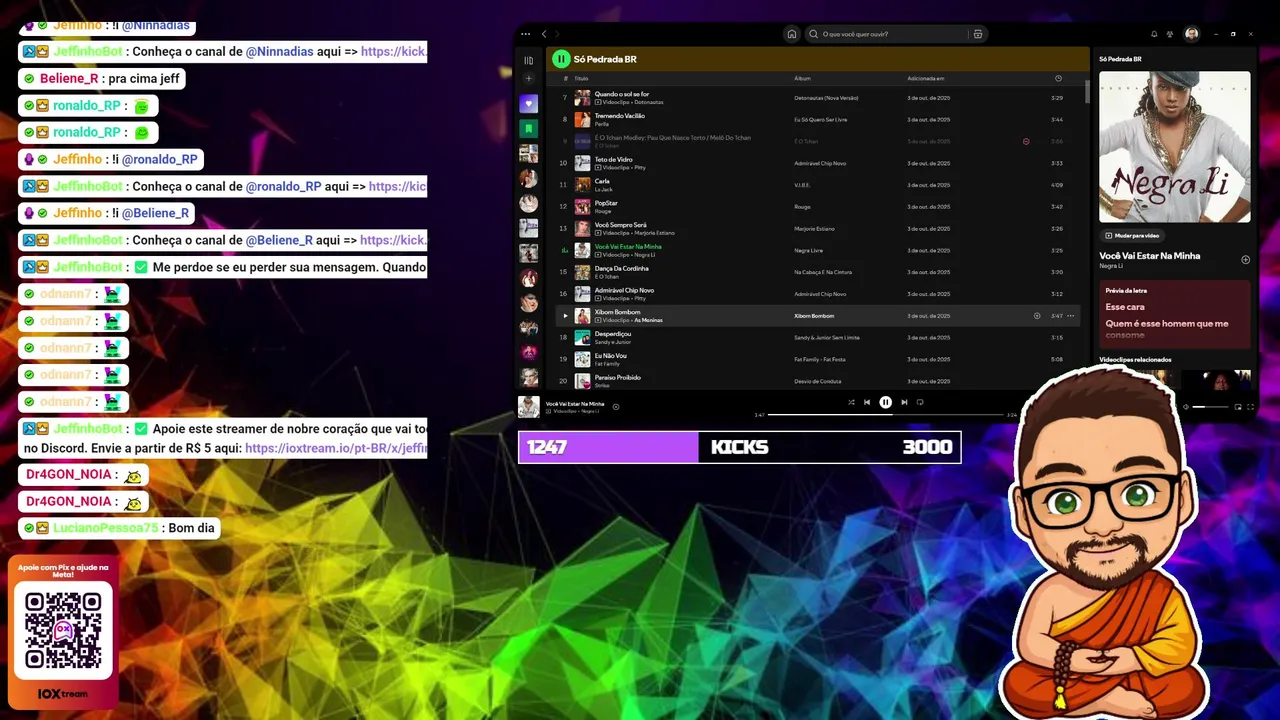The height and width of the screenshot is (720, 1280).
Task: Create a new playlist with plus icon
Action: pos(529,78)
